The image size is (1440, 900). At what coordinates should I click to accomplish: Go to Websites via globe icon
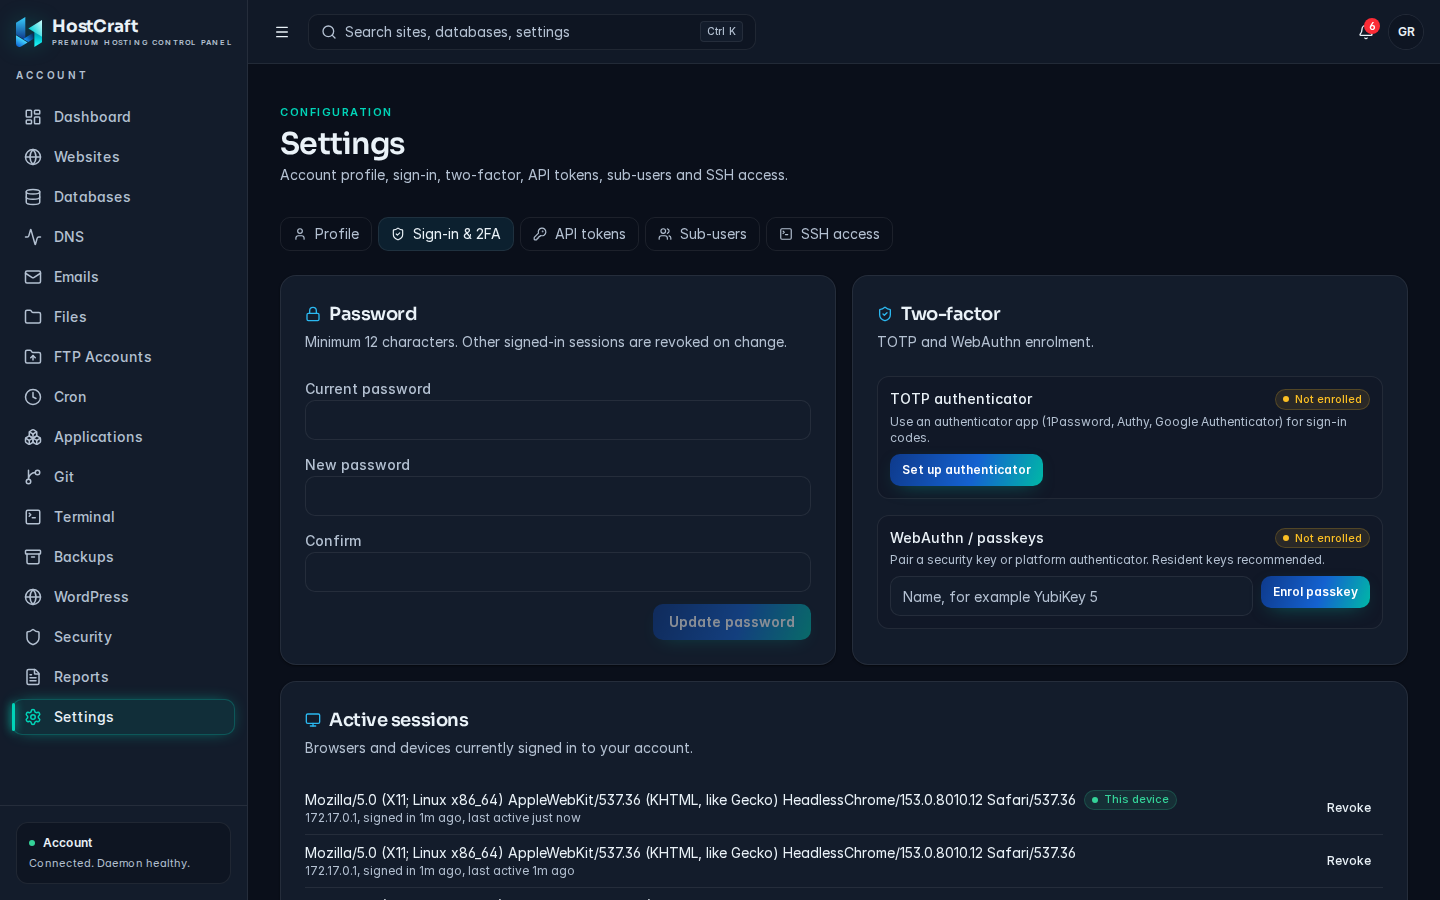[33, 157]
